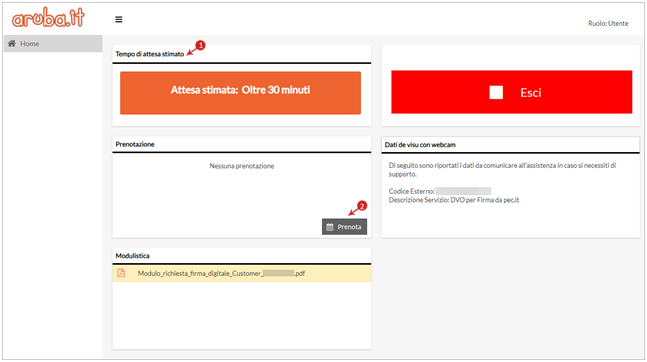
Task: Click the Home house icon
Action: pos(12,43)
